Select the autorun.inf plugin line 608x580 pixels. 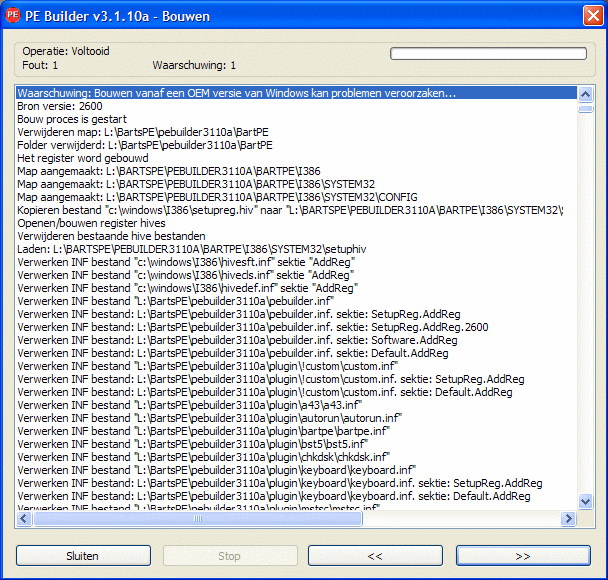[297, 418]
